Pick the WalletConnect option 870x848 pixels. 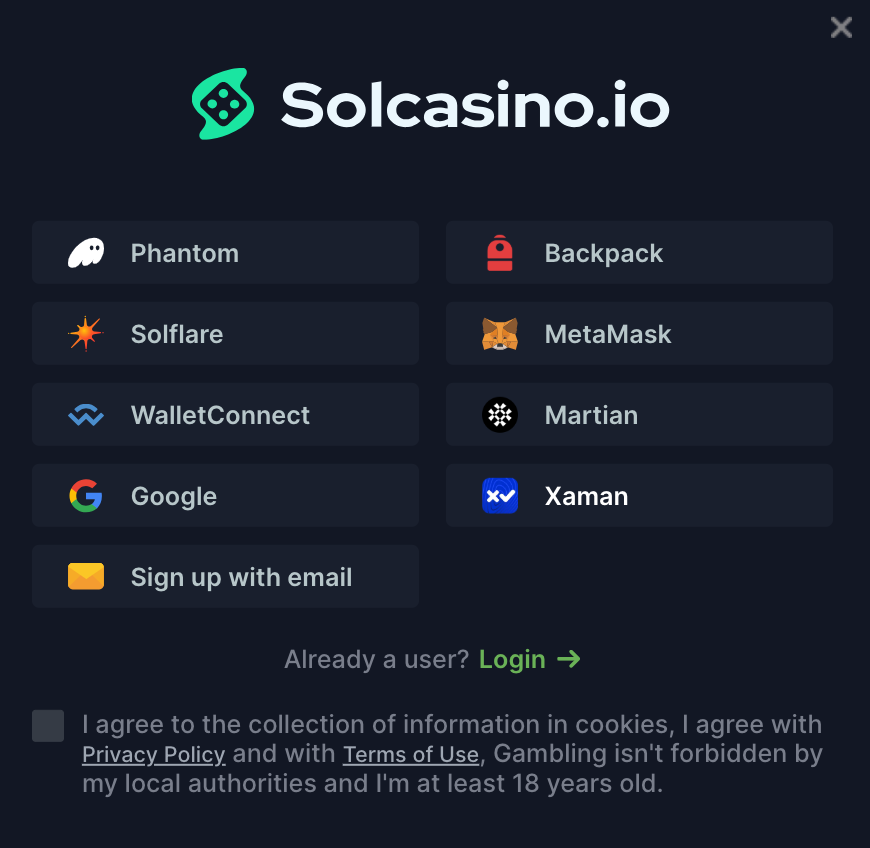[x=225, y=415]
